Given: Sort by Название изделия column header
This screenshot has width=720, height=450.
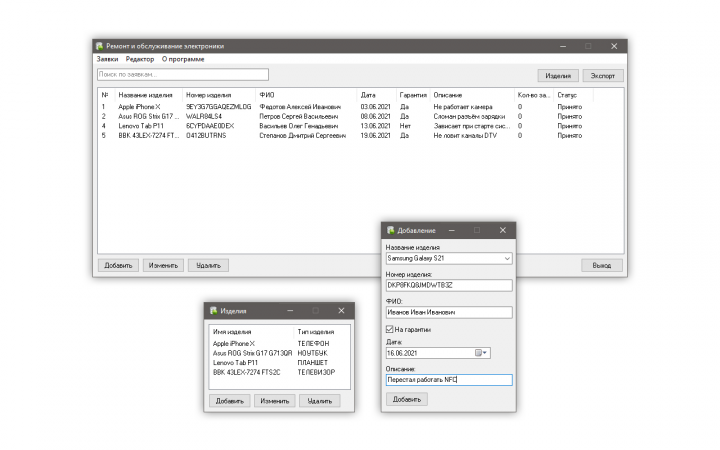Looking at the screenshot, I should [x=148, y=95].
